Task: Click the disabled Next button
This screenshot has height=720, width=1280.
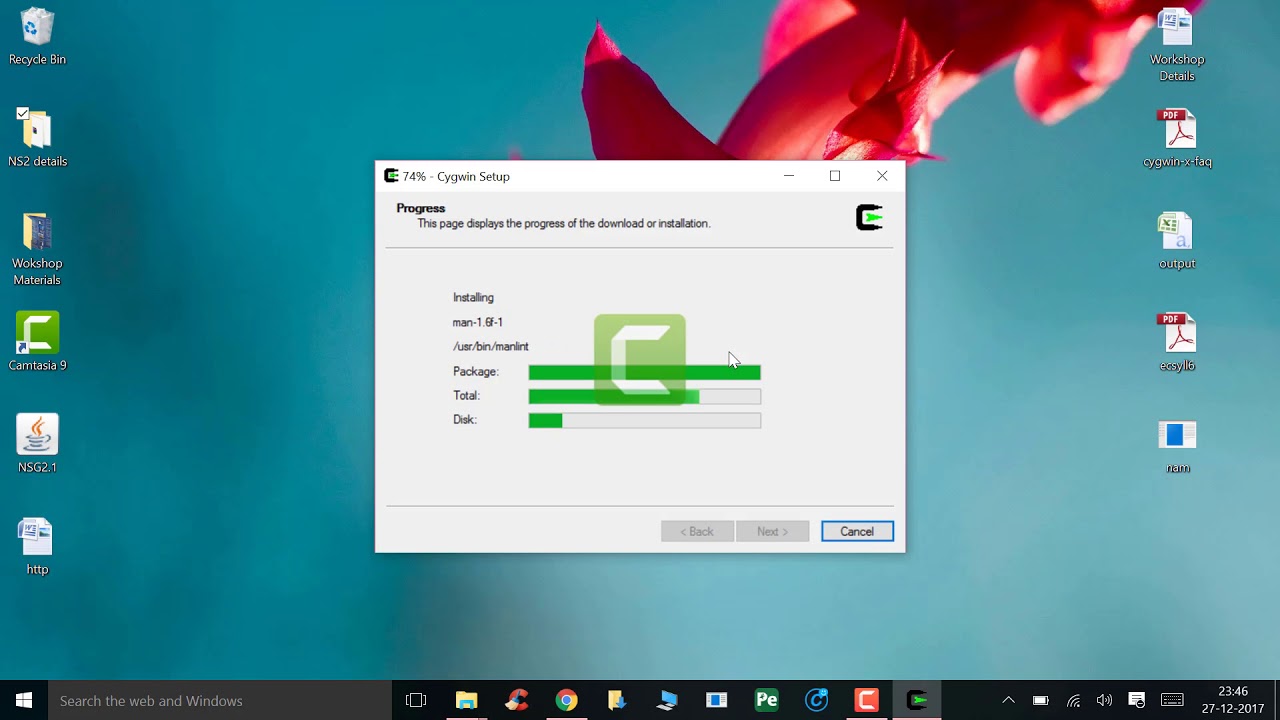Action: [772, 531]
